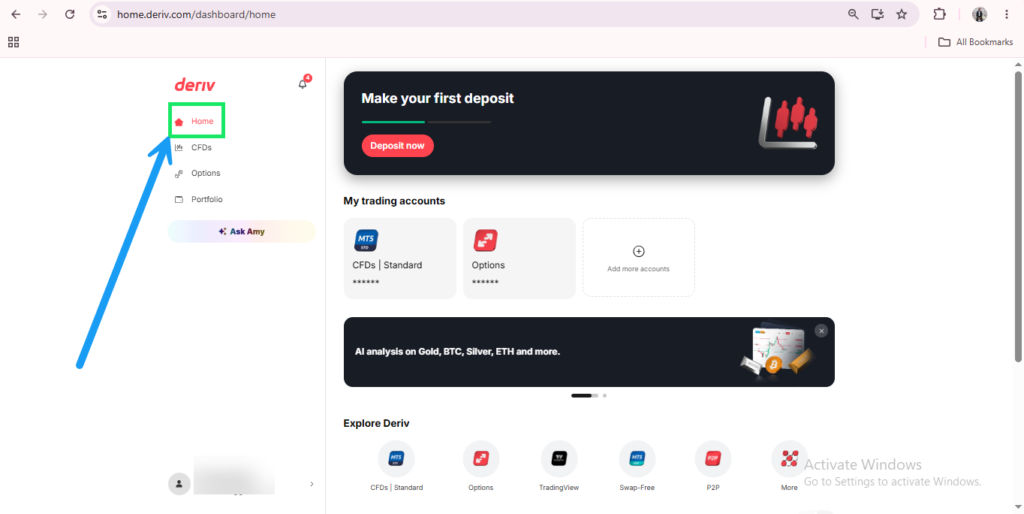Open the Chrome profile avatar
The height and width of the screenshot is (514, 1024).
pos(979,14)
